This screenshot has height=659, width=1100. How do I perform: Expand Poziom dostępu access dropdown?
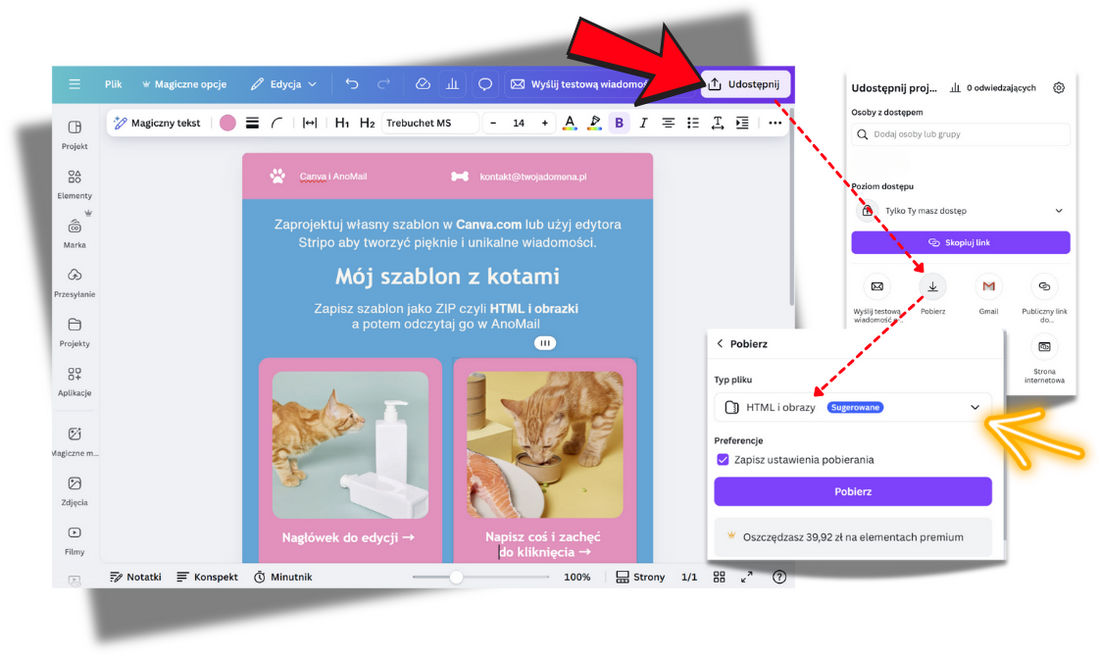point(960,211)
